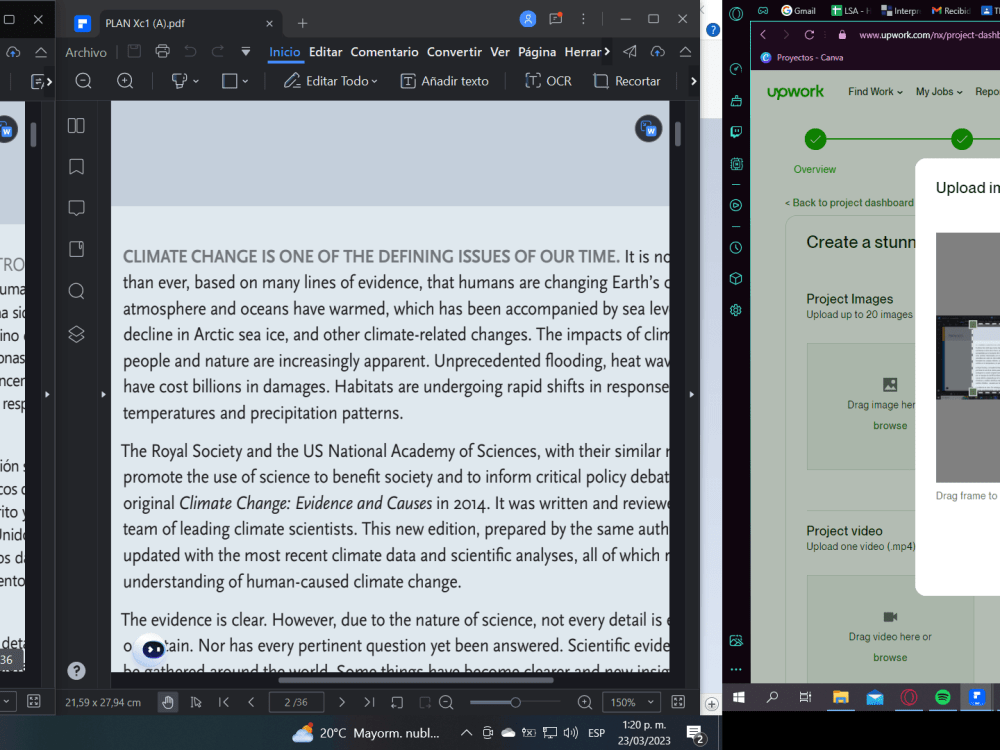This screenshot has width=1000, height=750.
Task: Click the horizontal scrollbar under the document
Action: coord(416,680)
